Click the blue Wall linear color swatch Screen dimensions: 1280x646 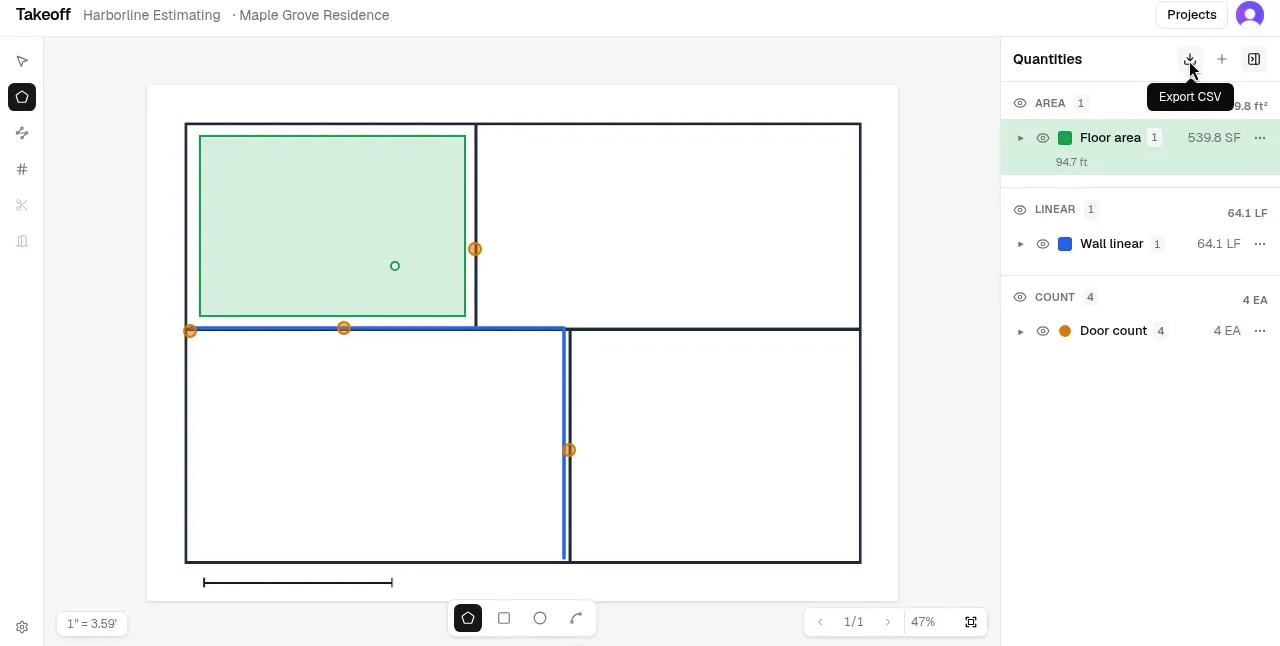click(1065, 244)
